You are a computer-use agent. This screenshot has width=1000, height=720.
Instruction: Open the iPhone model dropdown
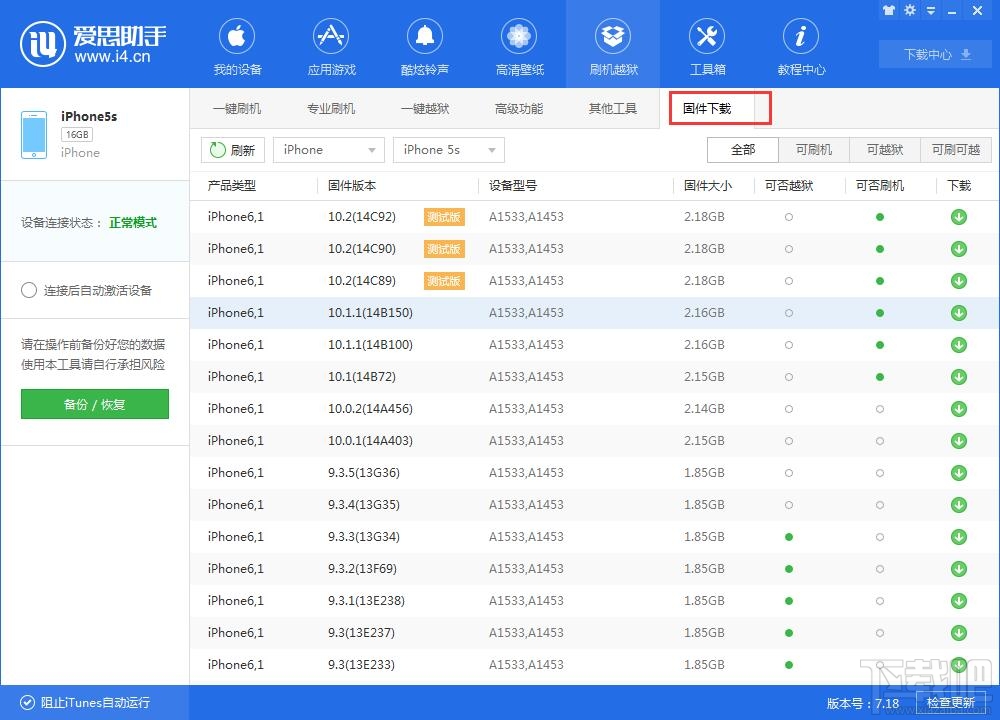[328, 149]
